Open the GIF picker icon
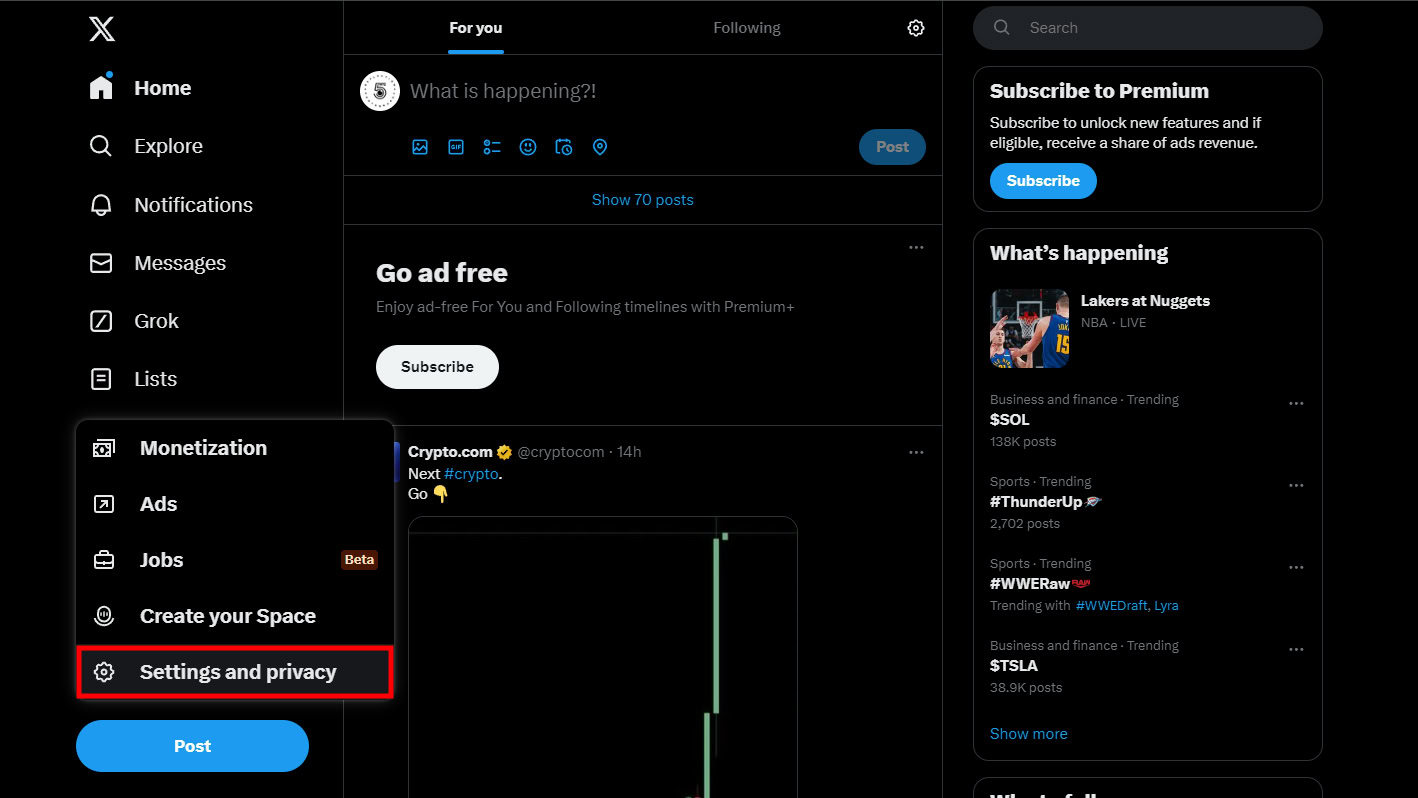Image resolution: width=1418 pixels, height=798 pixels. point(456,147)
